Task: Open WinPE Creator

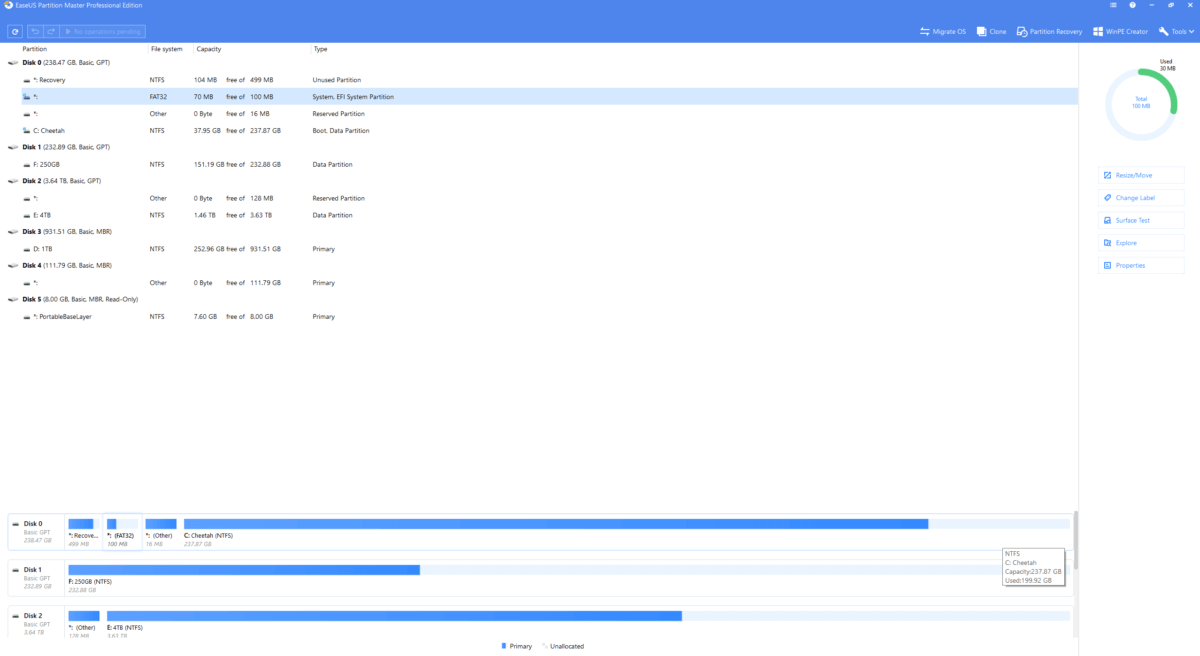Action: (x=1121, y=32)
